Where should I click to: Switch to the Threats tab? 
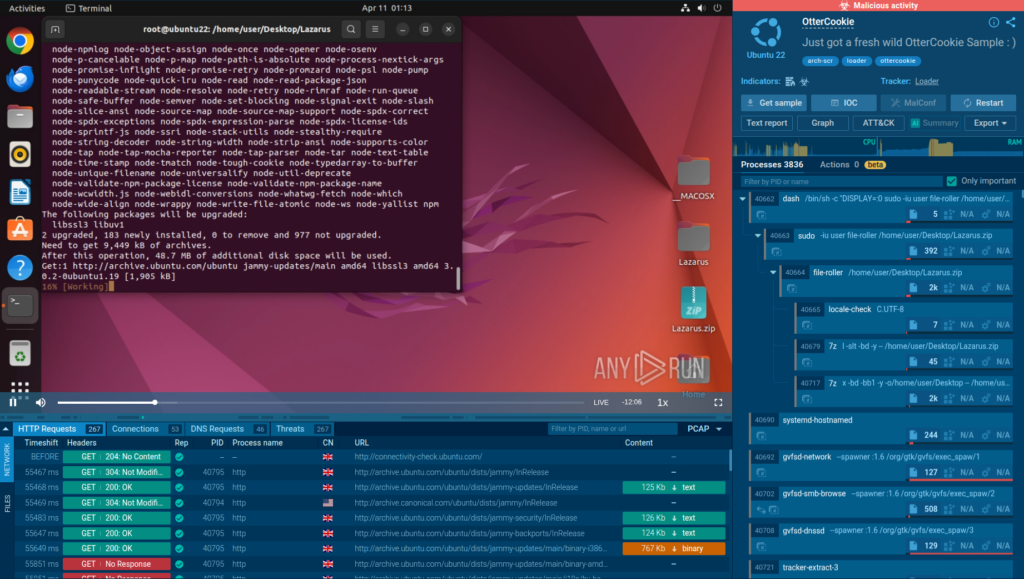290,429
